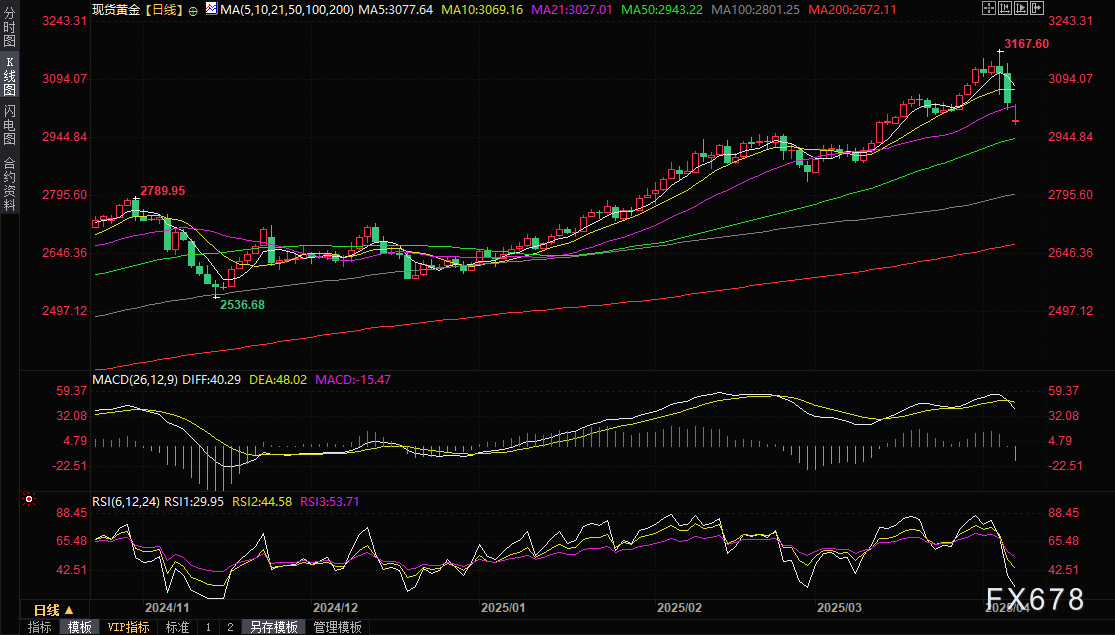Click the red MA200:2672.11 value

coord(853,10)
